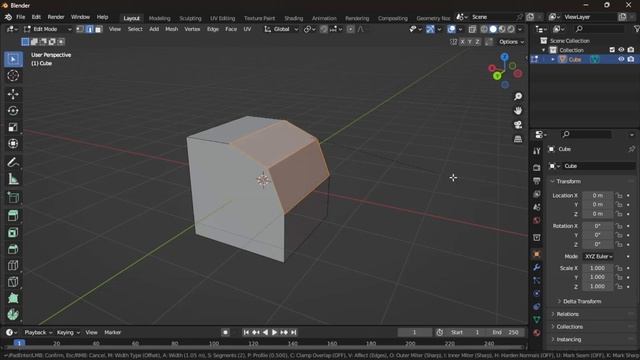Open the Material properties tab
The height and width of the screenshot is (360, 640).
(537, 333)
